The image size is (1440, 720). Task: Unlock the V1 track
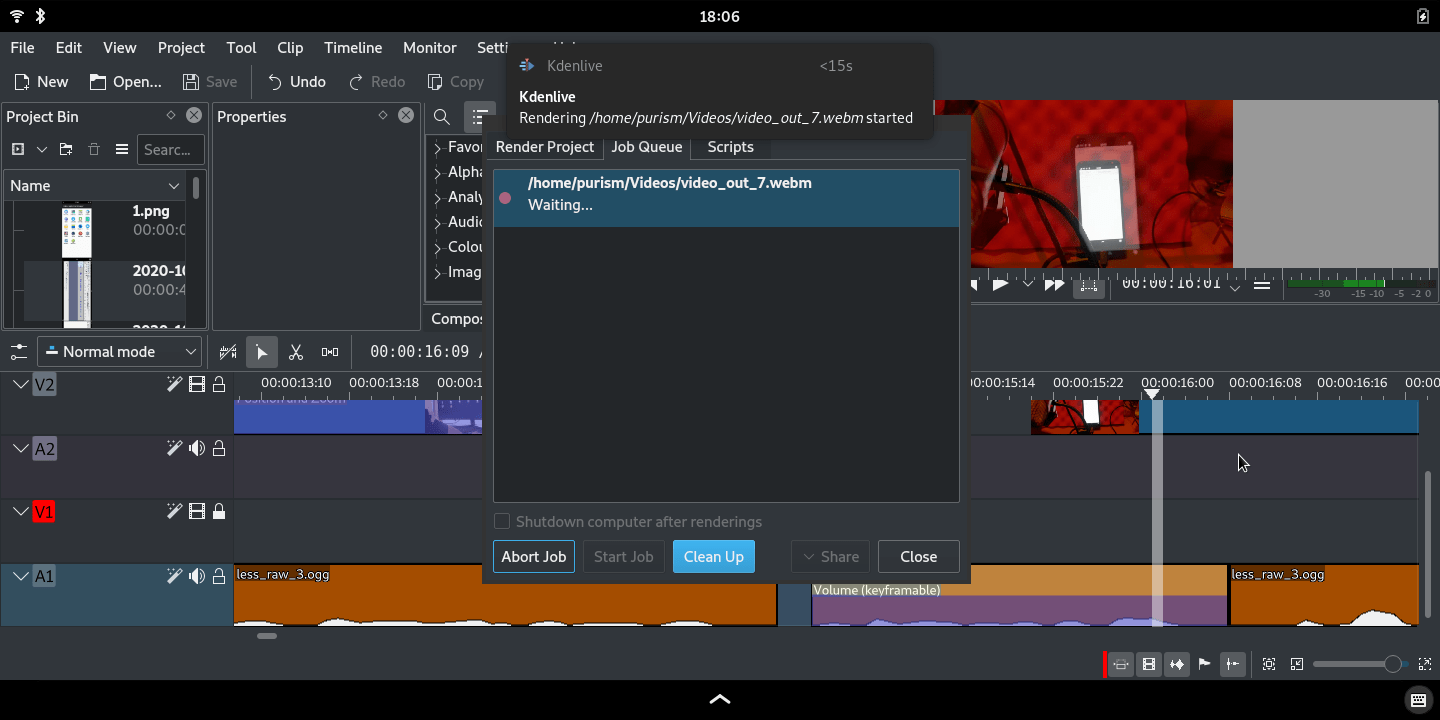219,512
